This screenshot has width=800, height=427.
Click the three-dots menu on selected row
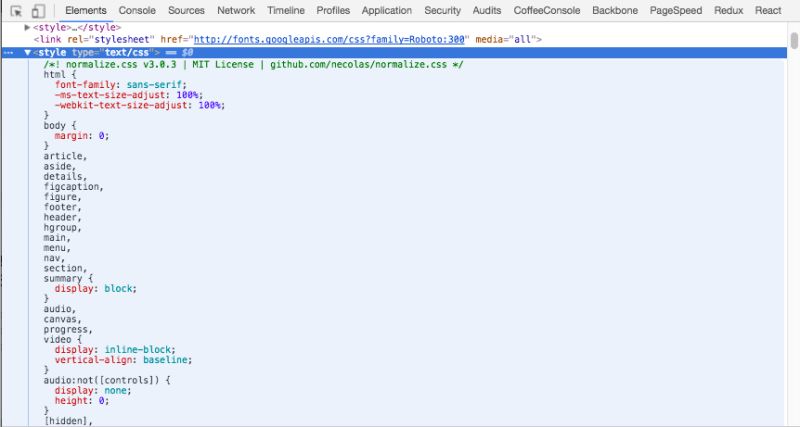point(8,53)
